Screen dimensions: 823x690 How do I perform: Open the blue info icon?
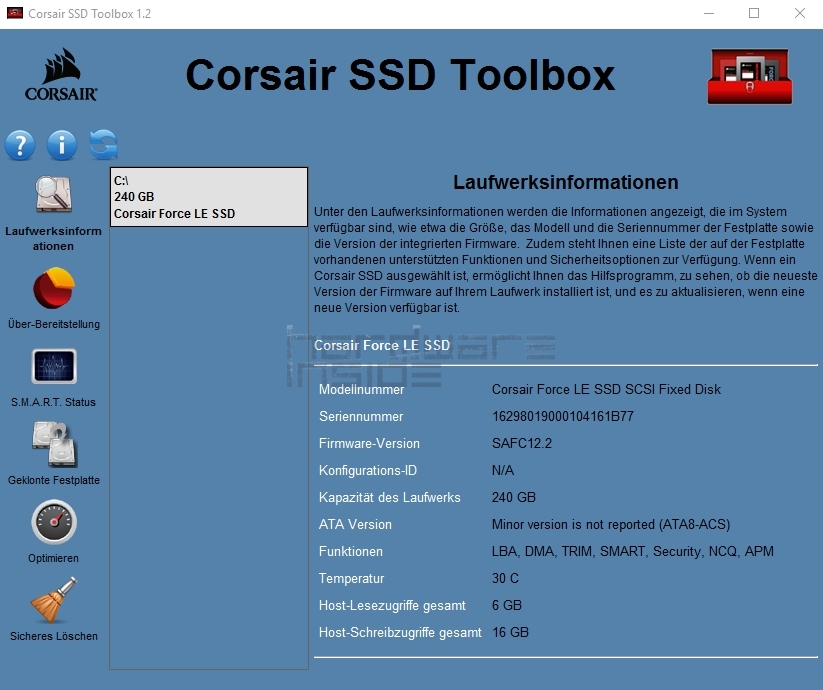61,145
